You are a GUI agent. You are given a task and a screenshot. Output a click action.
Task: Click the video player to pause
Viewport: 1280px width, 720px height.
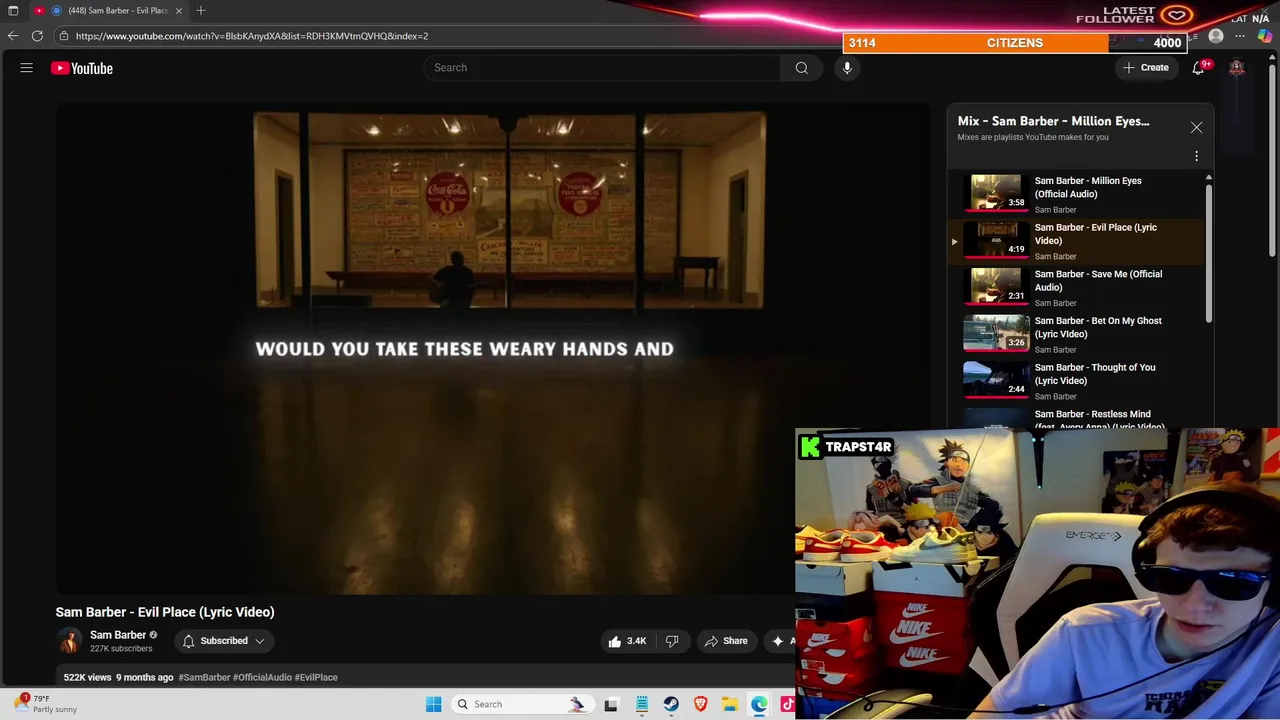coord(492,348)
